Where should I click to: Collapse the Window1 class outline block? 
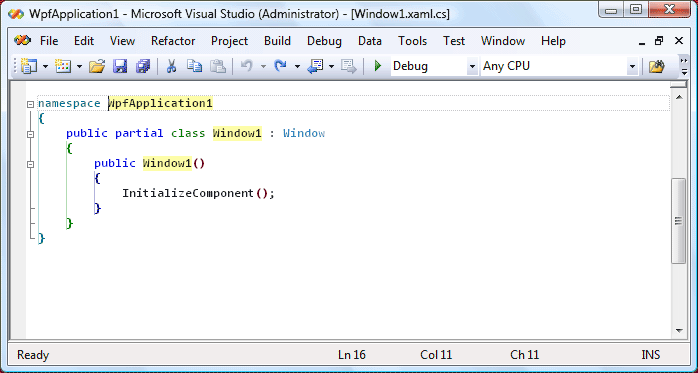[x=30, y=134]
